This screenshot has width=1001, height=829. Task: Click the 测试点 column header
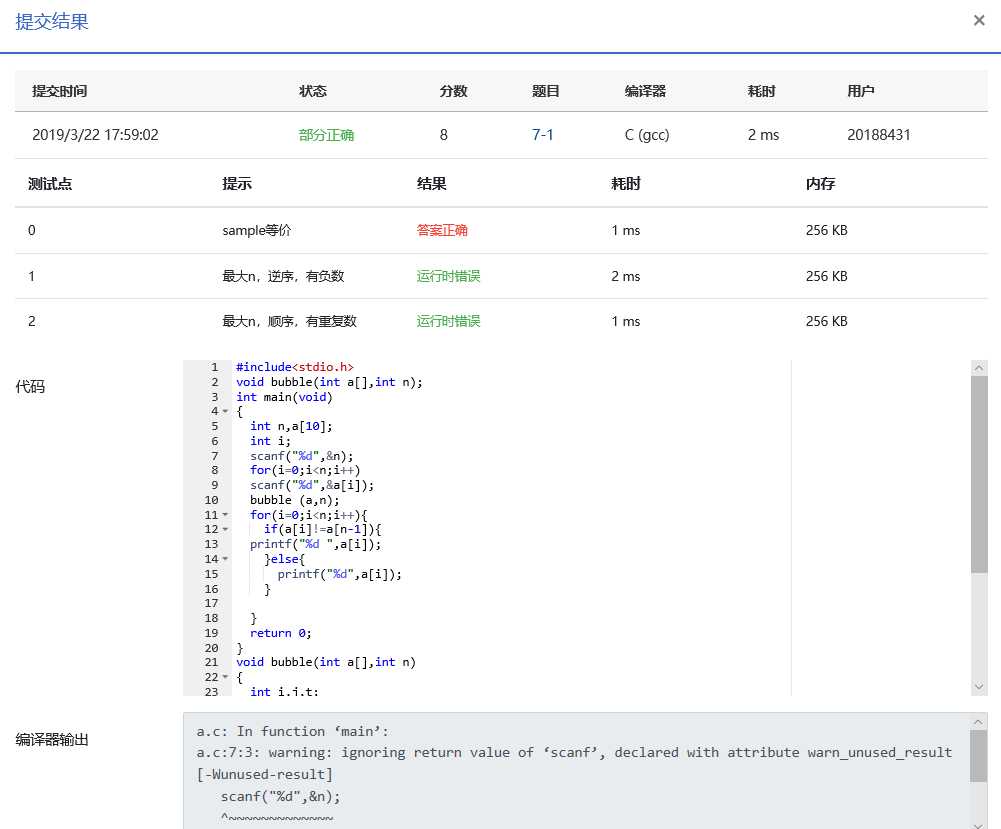pos(50,184)
